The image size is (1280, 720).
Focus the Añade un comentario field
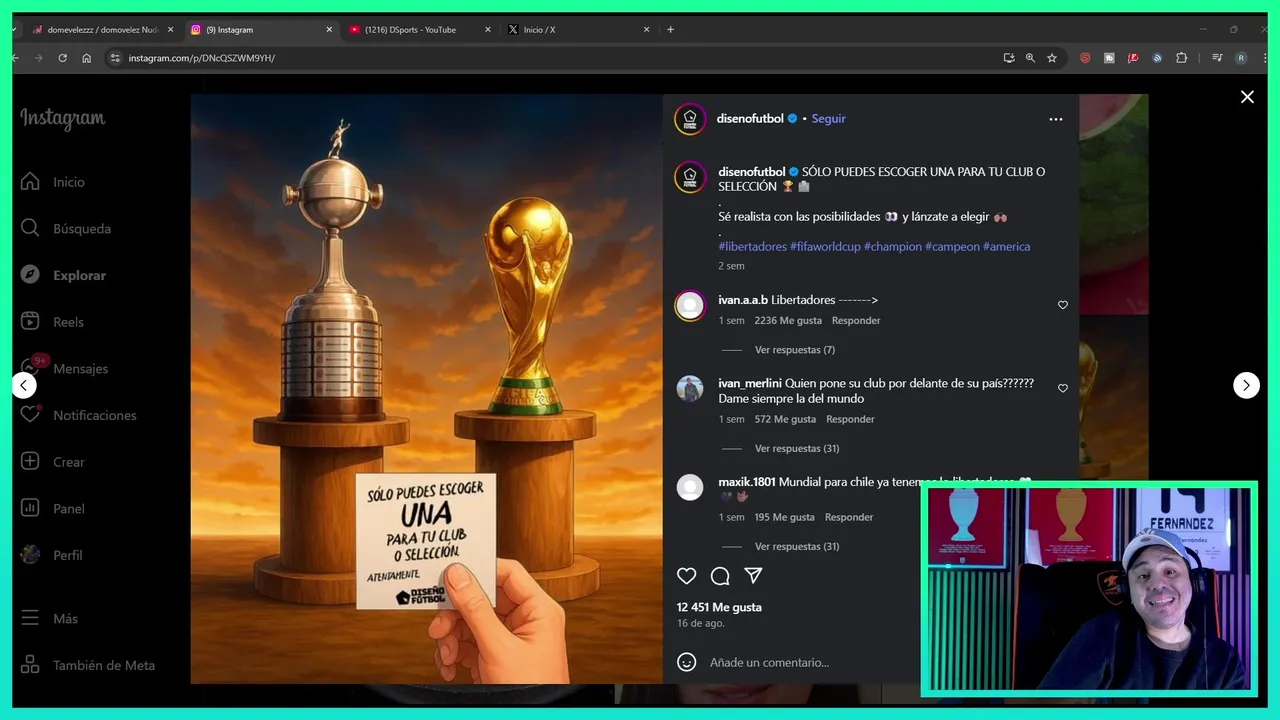tap(769, 662)
